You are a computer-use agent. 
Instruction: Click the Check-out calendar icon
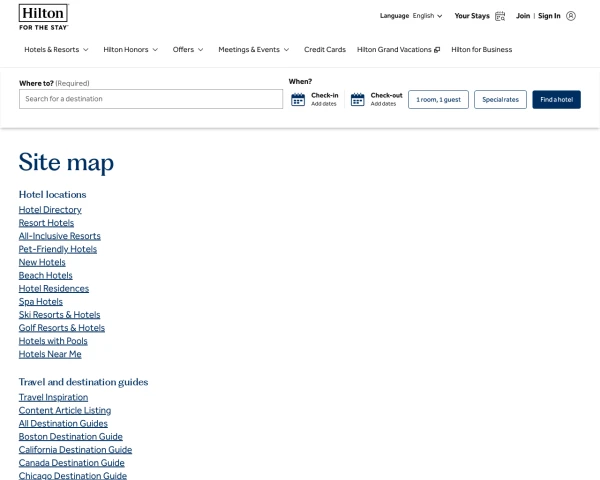[357, 100]
